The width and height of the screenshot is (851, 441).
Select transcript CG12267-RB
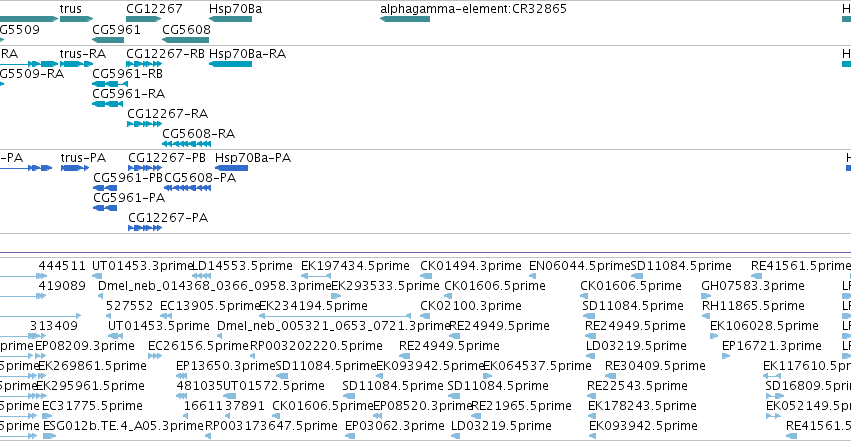click(166, 54)
